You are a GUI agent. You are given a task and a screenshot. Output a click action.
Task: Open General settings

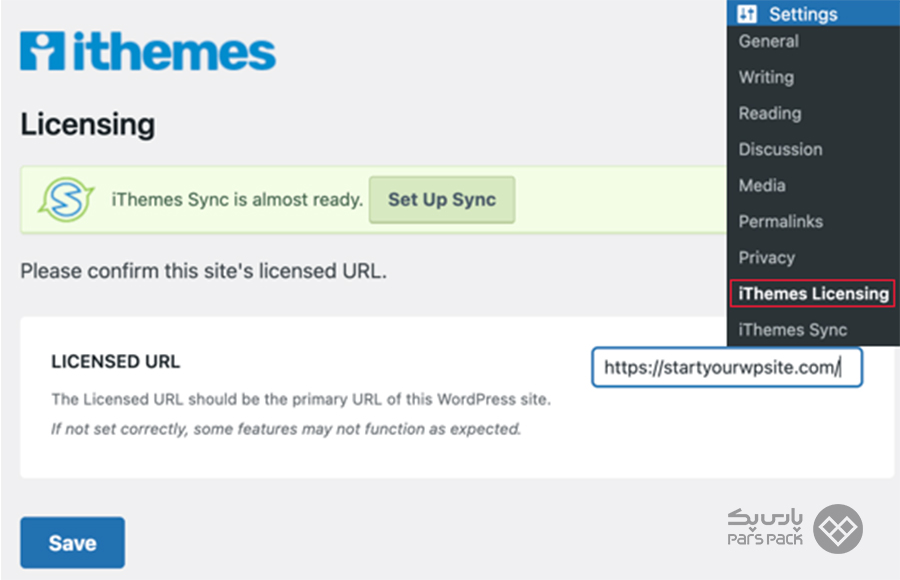coord(769,41)
